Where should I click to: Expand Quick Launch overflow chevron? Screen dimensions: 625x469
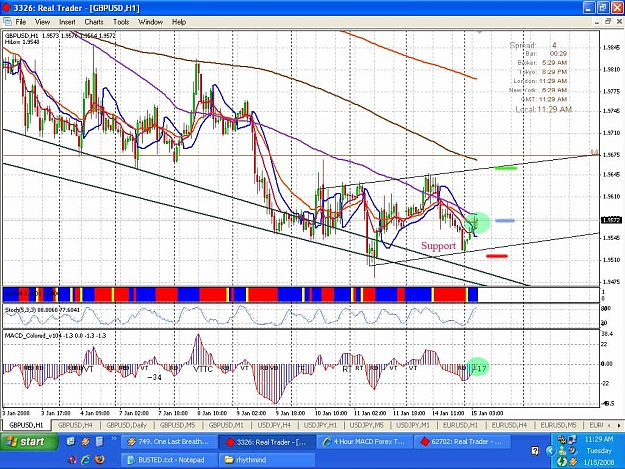[x=114, y=438]
